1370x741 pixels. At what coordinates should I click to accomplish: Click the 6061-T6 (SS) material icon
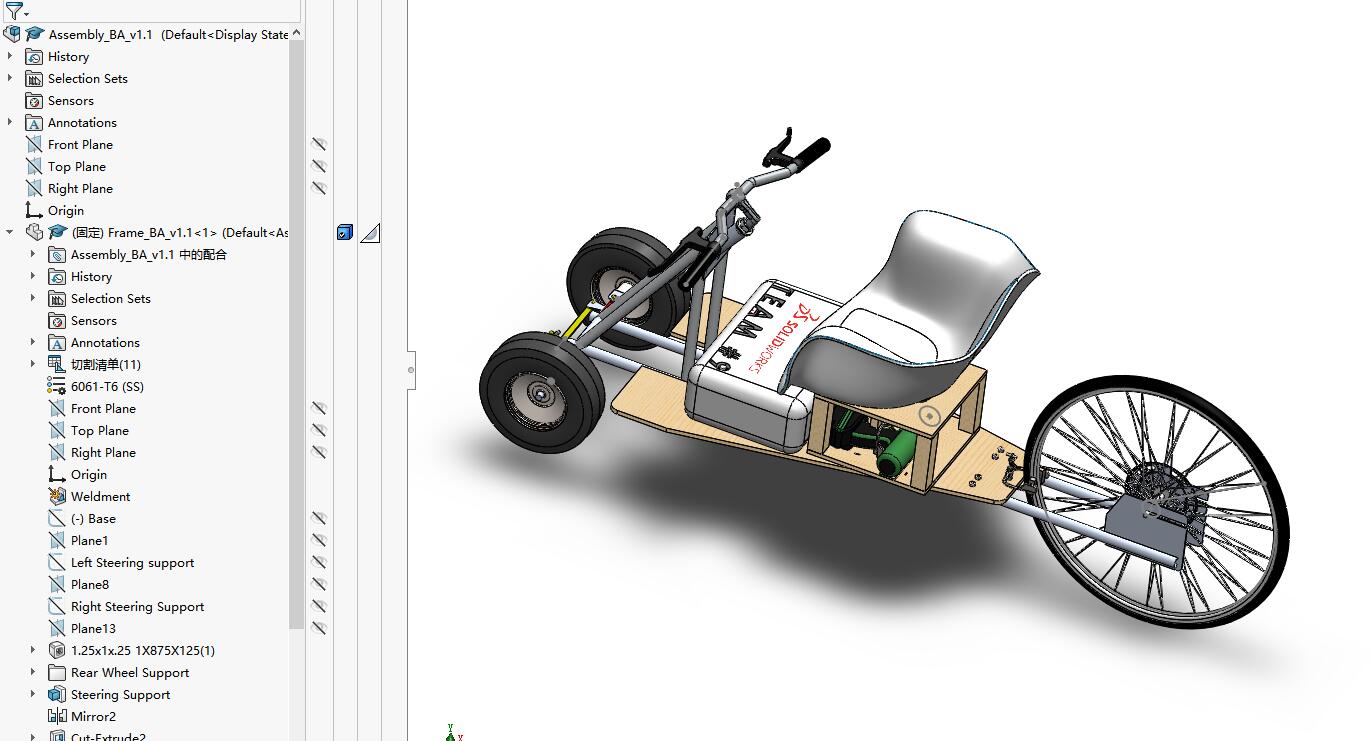point(57,386)
